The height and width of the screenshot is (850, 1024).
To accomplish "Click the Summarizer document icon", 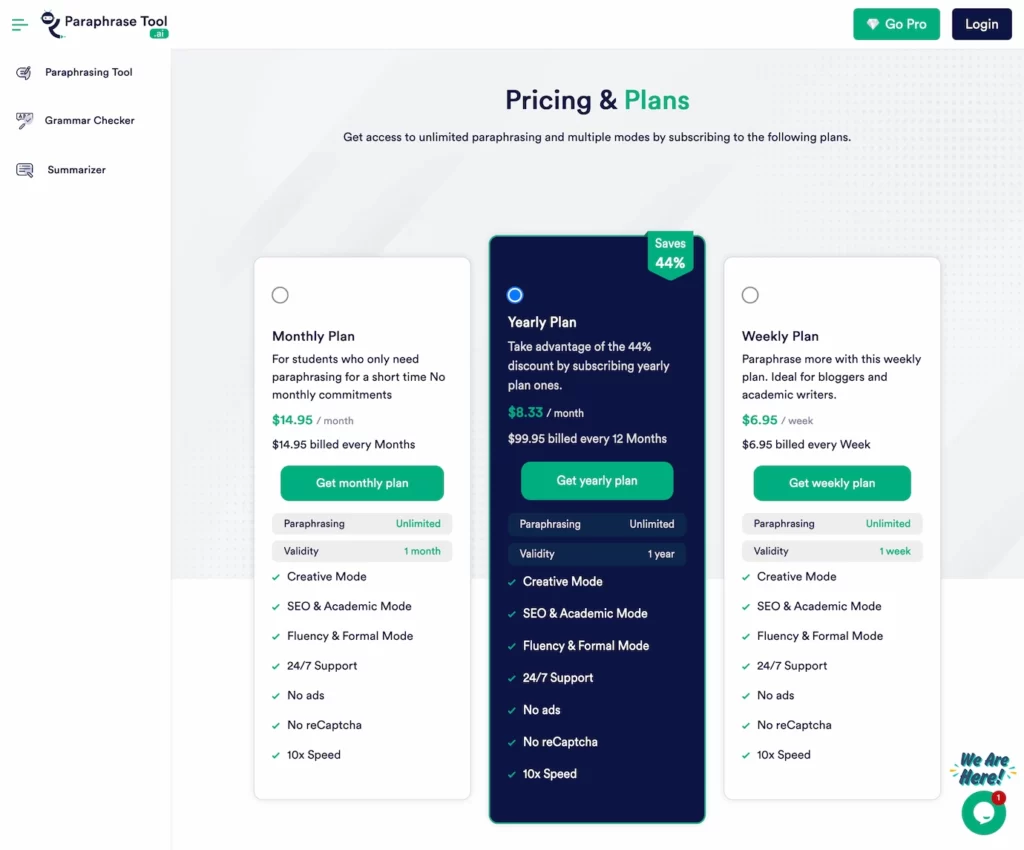I will pos(24,169).
